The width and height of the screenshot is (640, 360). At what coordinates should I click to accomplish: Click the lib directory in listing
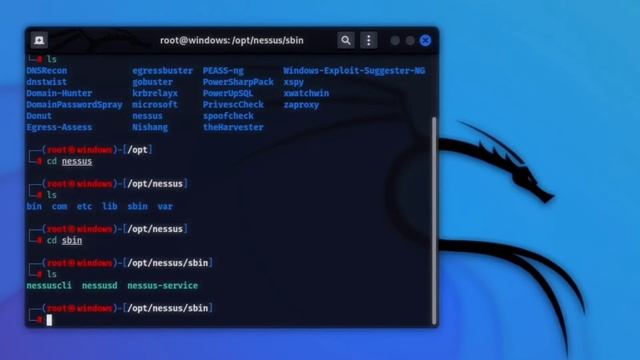coord(110,207)
